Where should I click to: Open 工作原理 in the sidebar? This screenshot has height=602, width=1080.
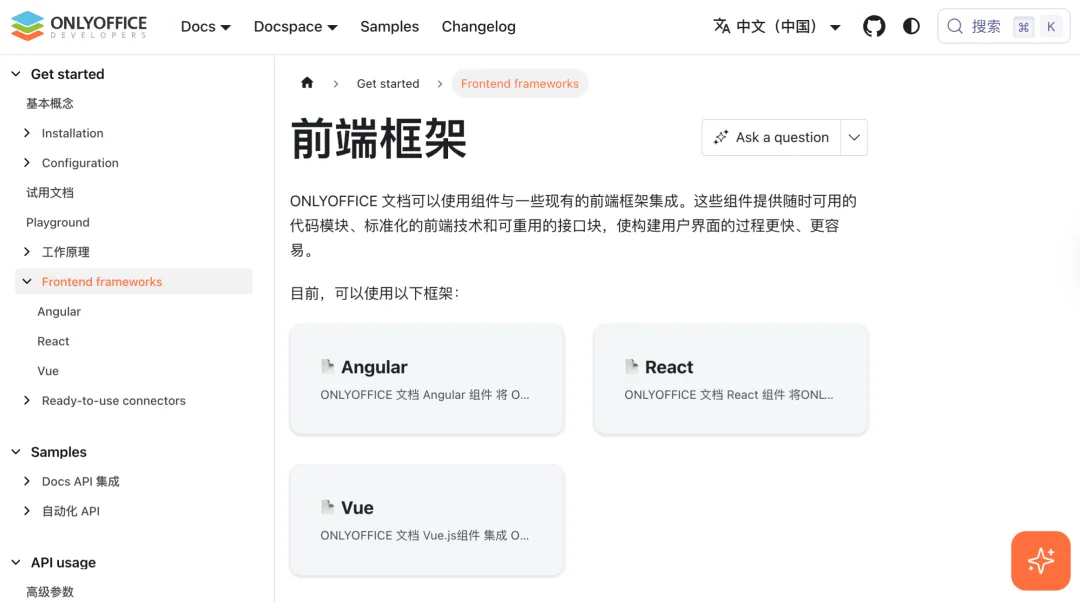(65, 252)
